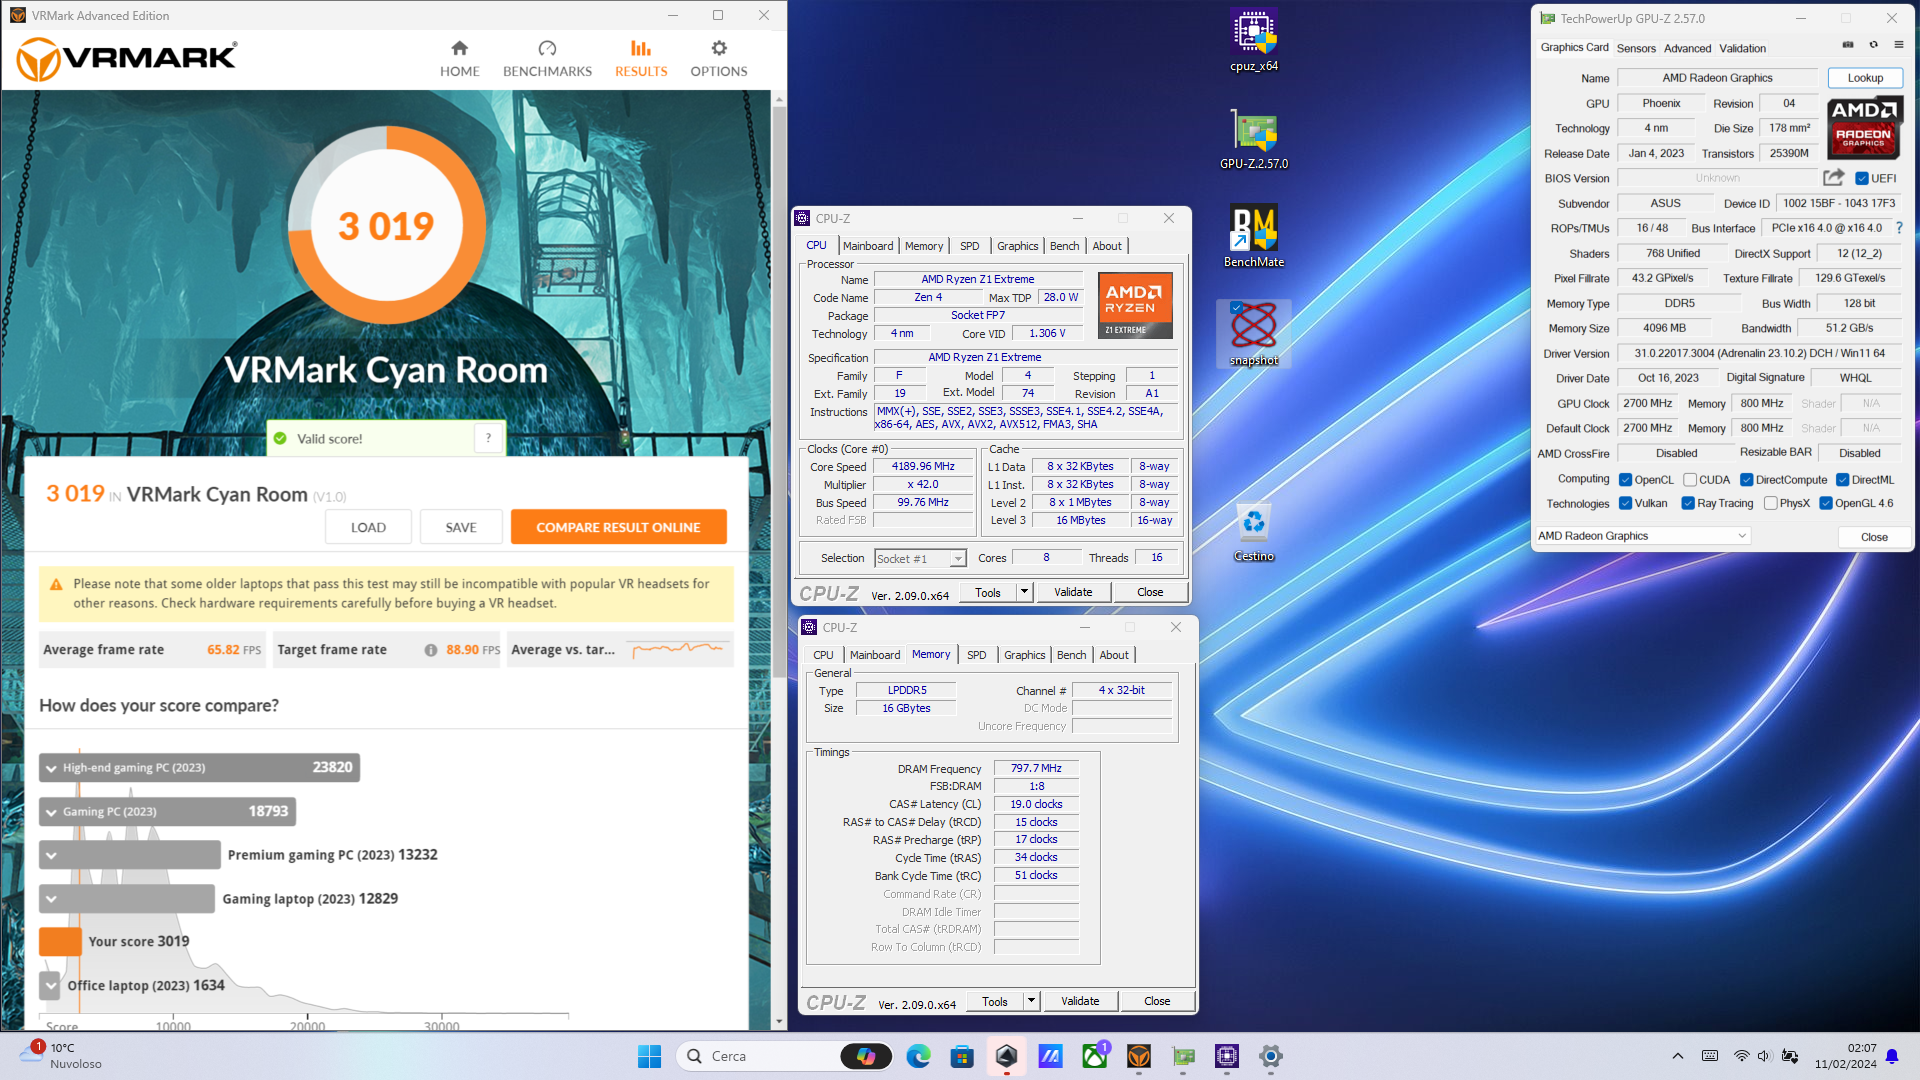
Task: Click the orange Your score swatch
Action: pos(60,942)
